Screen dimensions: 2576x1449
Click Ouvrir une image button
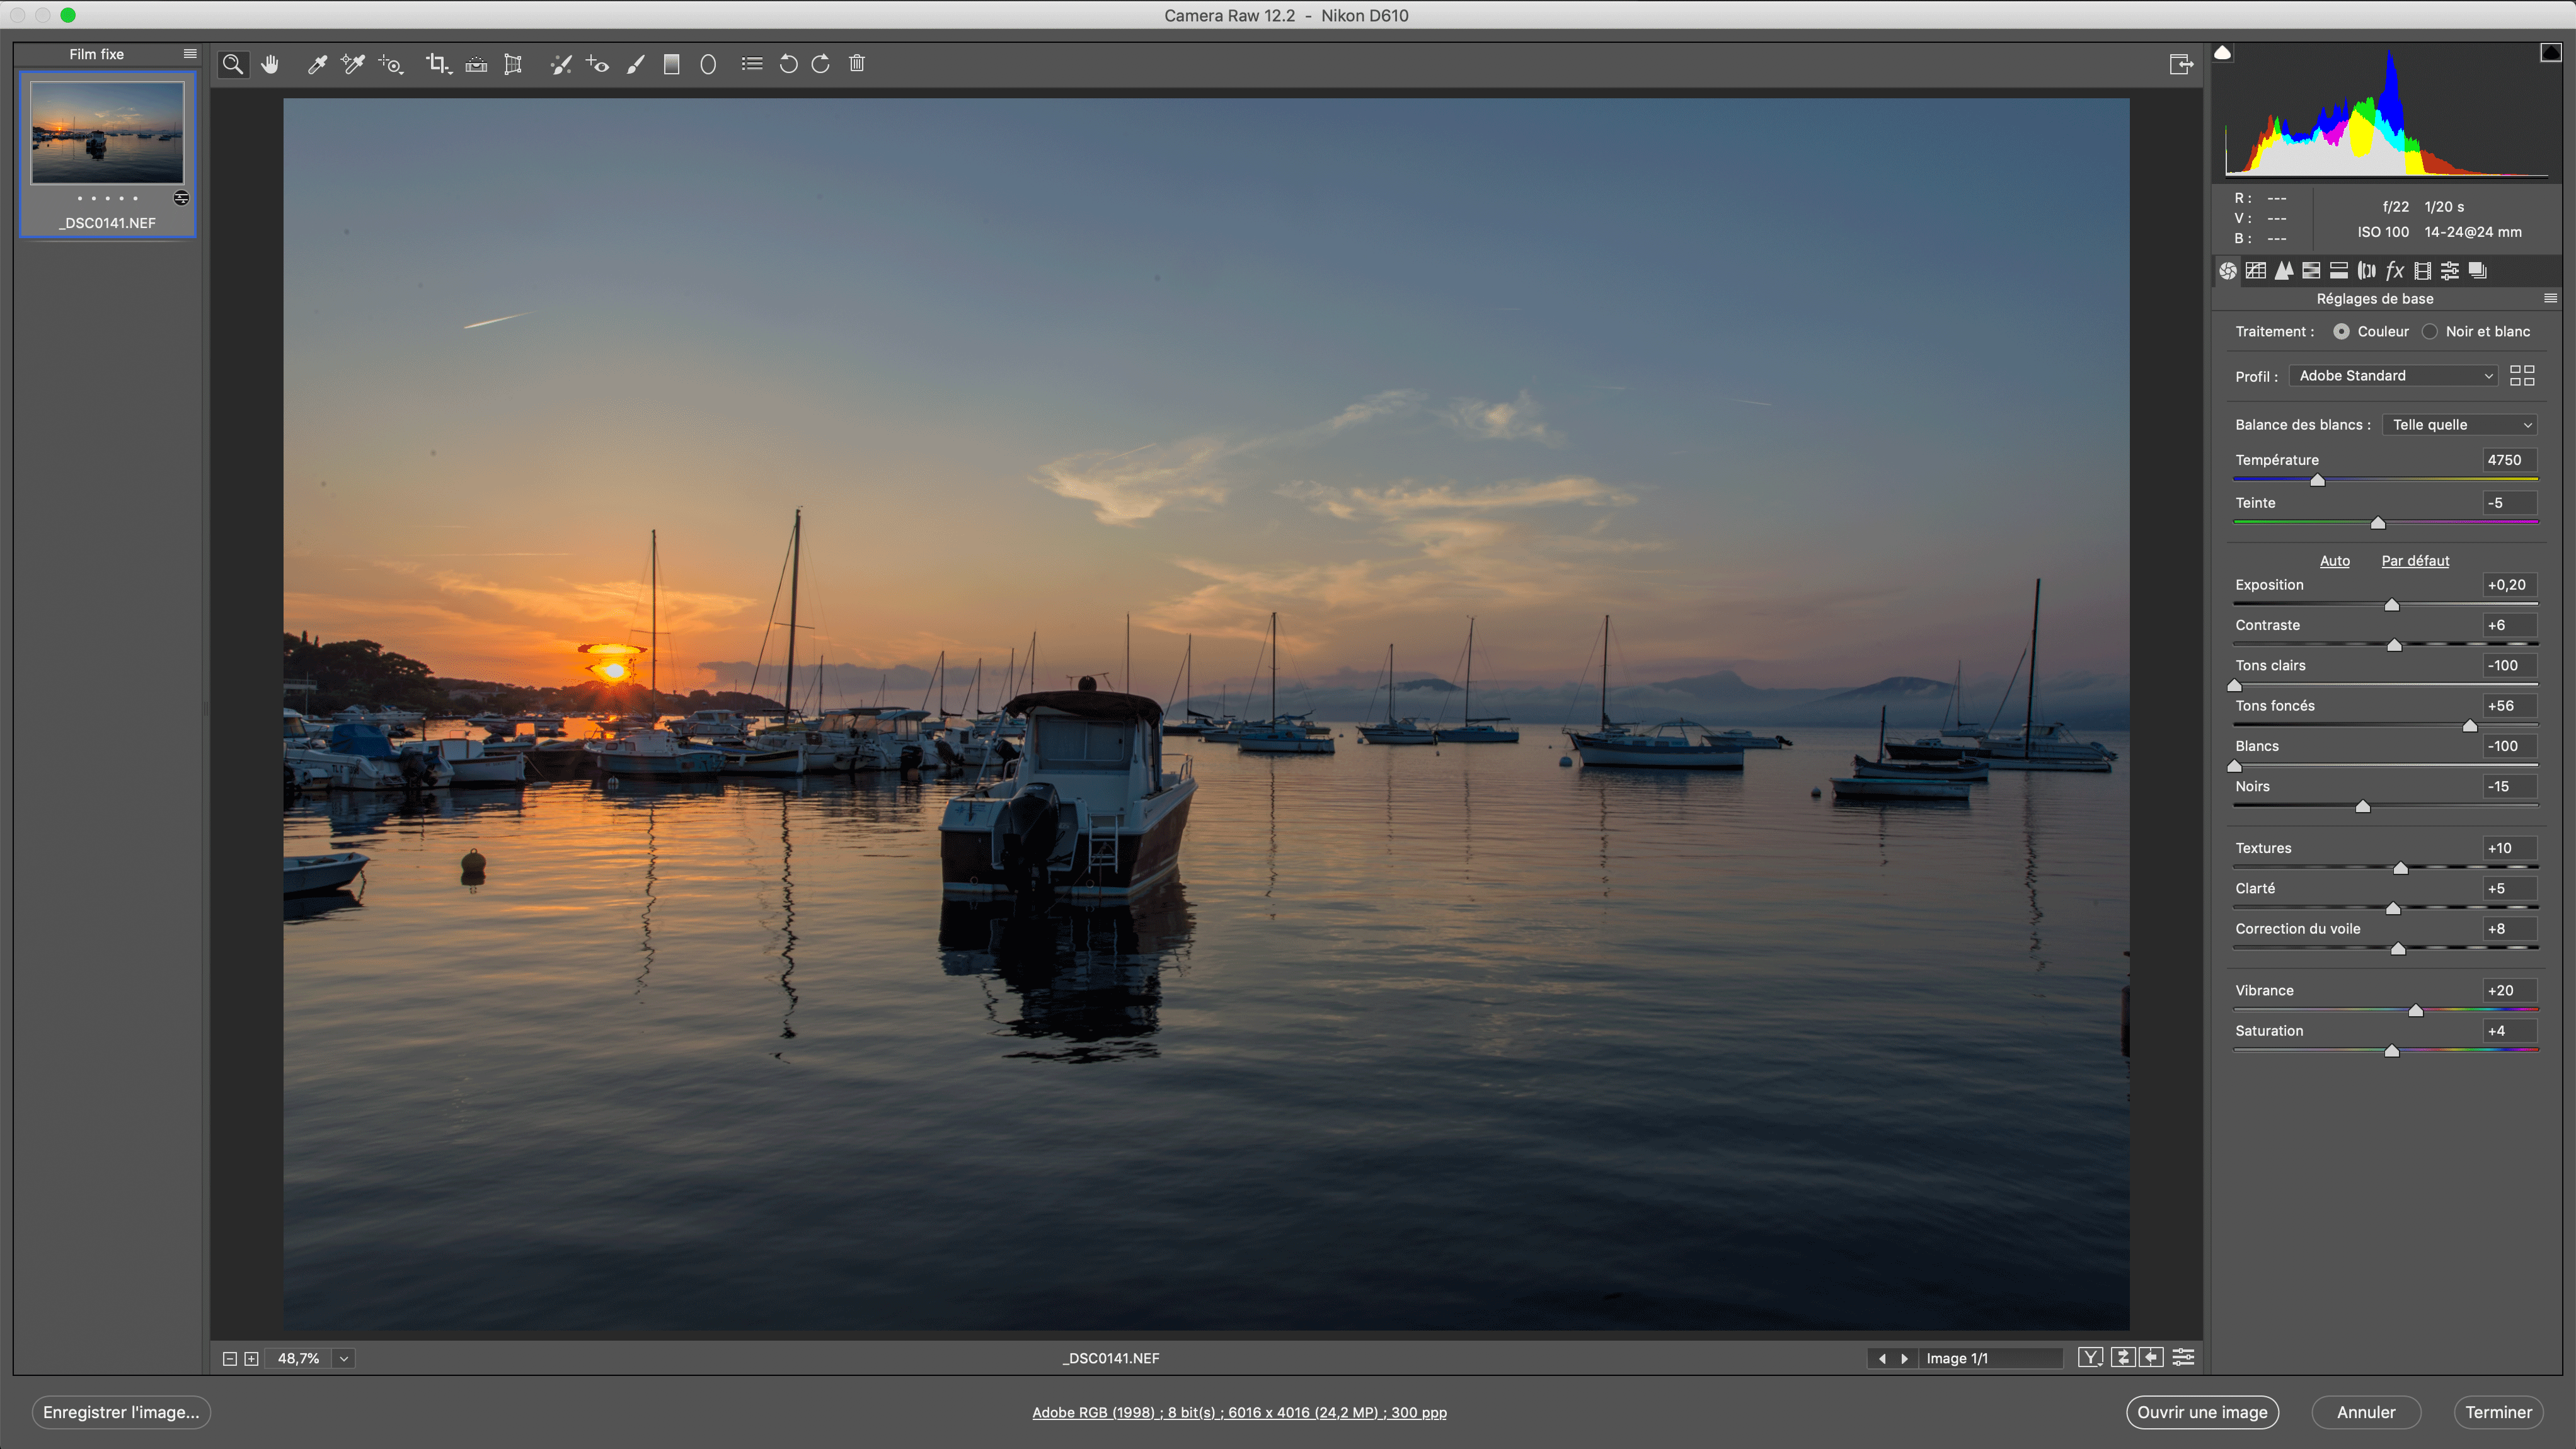click(2202, 1412)
